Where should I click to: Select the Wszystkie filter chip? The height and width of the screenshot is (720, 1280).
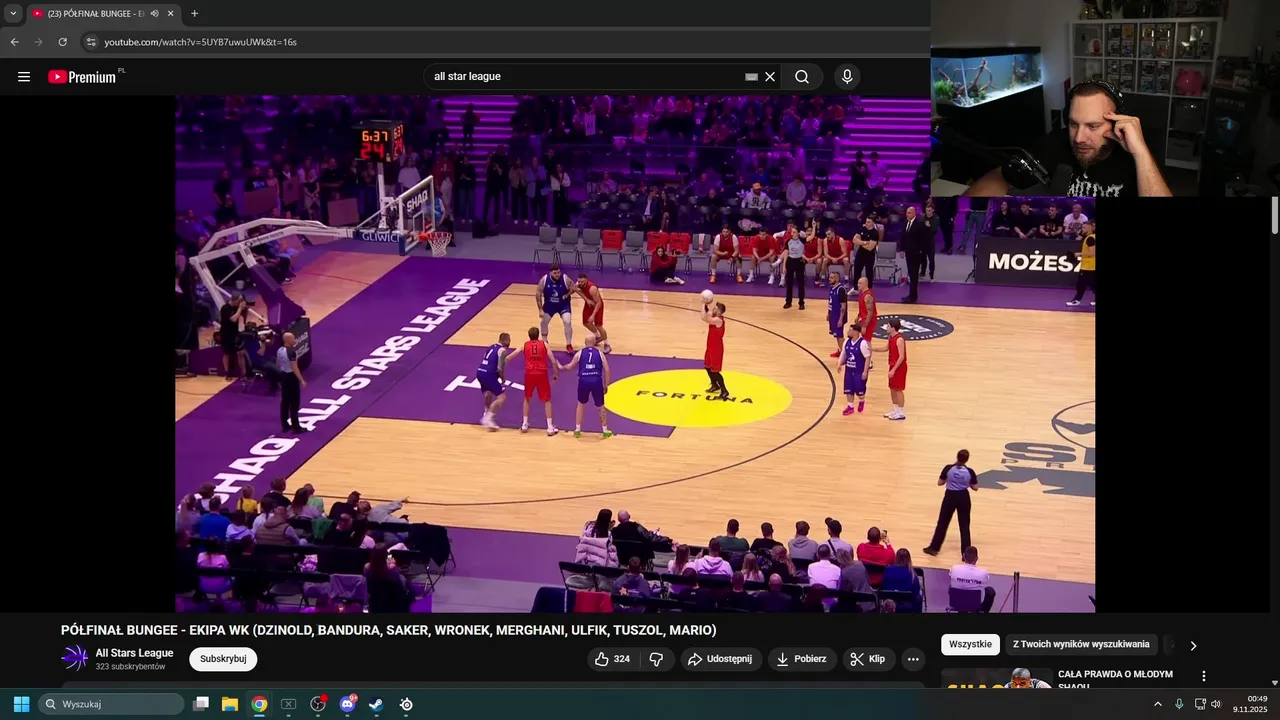click(970, 645)
